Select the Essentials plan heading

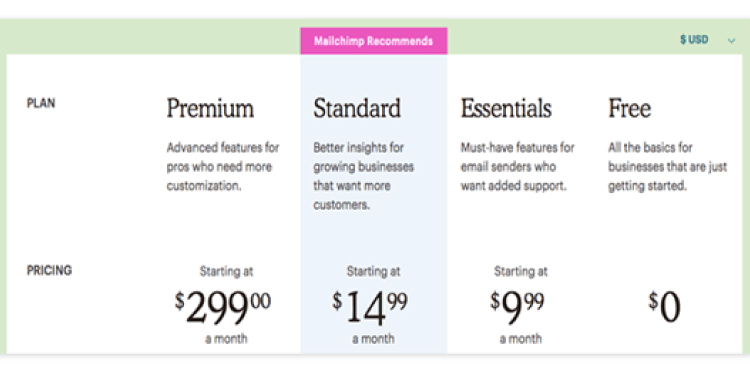[506, 108]
